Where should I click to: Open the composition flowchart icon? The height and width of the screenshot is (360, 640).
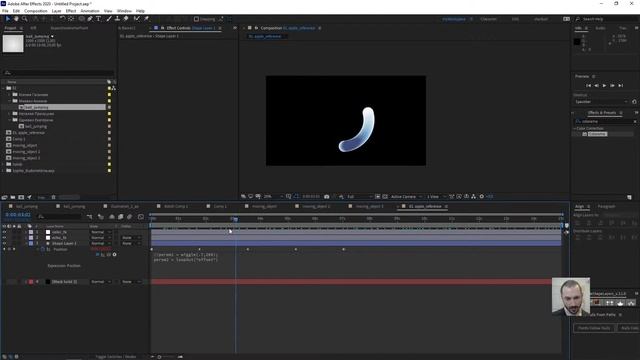(473, 196)
